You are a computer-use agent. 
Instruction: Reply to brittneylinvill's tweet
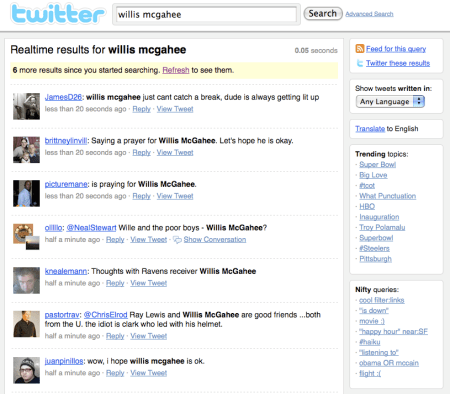point(142,152)
